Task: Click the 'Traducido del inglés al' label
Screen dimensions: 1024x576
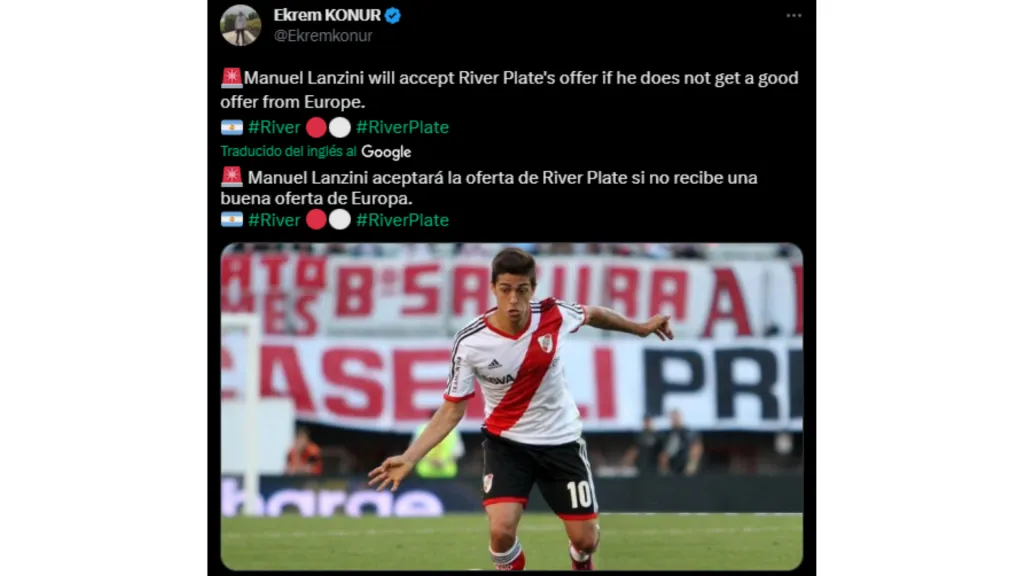Action: click(x=288, y=152)
